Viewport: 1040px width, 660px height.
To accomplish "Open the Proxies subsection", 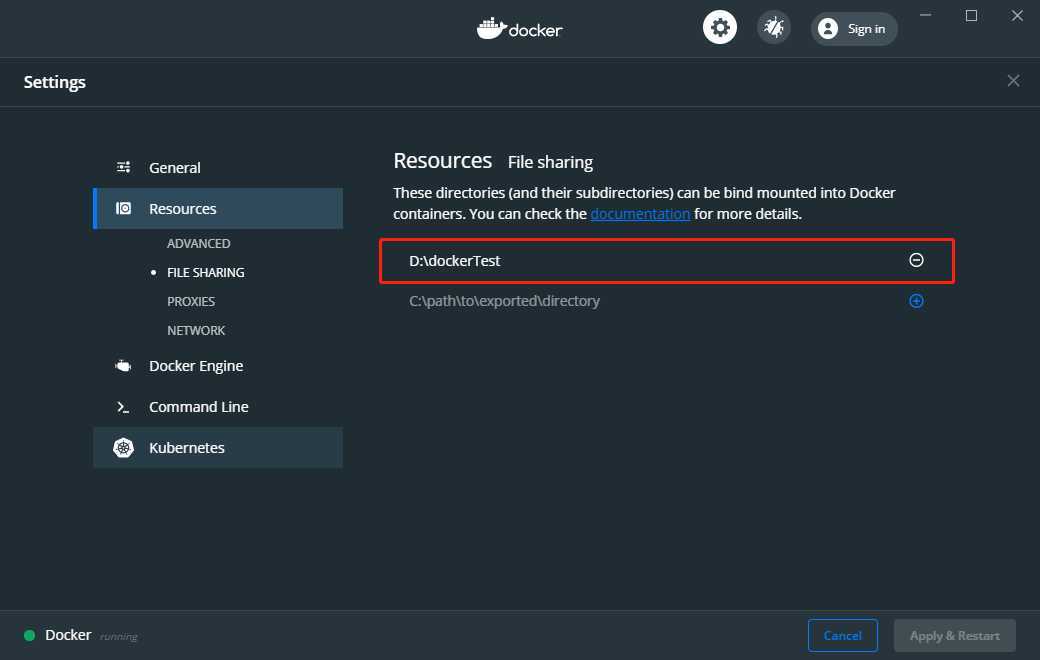I will (191, 301).
